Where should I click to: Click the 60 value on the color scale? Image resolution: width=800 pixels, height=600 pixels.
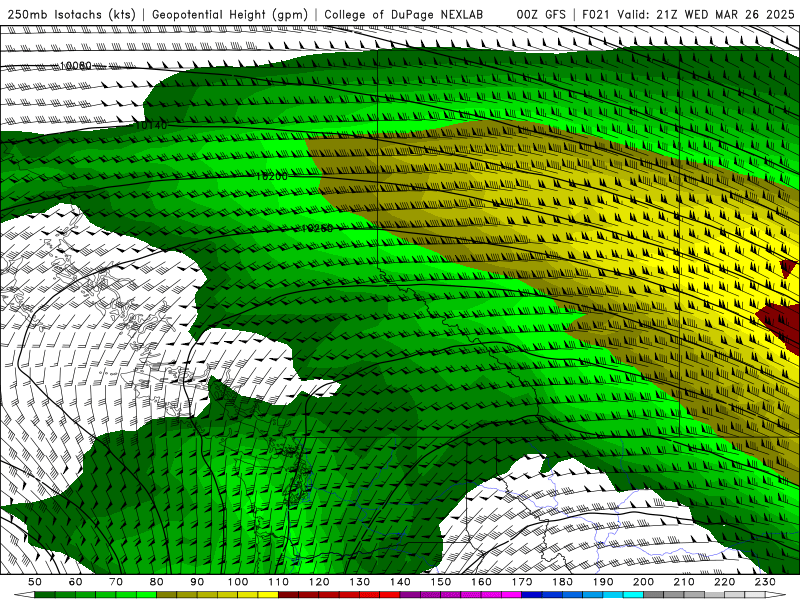pos(75,582)
